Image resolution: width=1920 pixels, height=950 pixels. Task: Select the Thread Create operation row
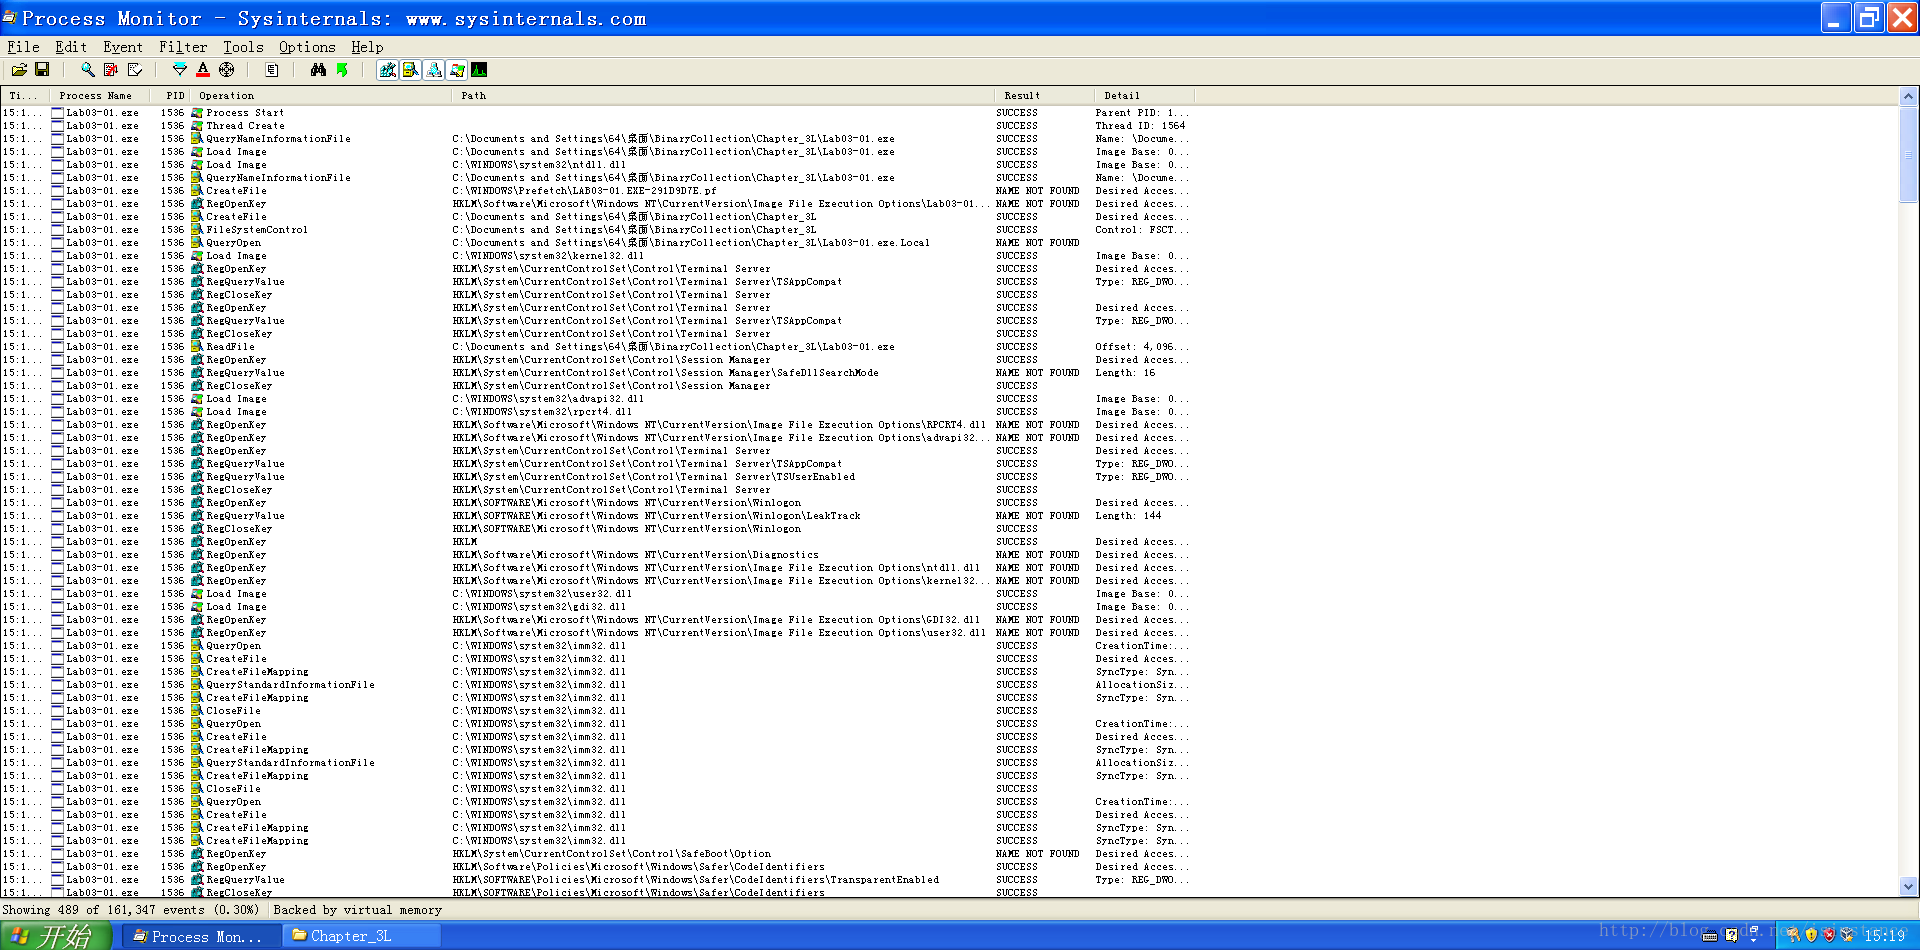click(x=245, y=126)
